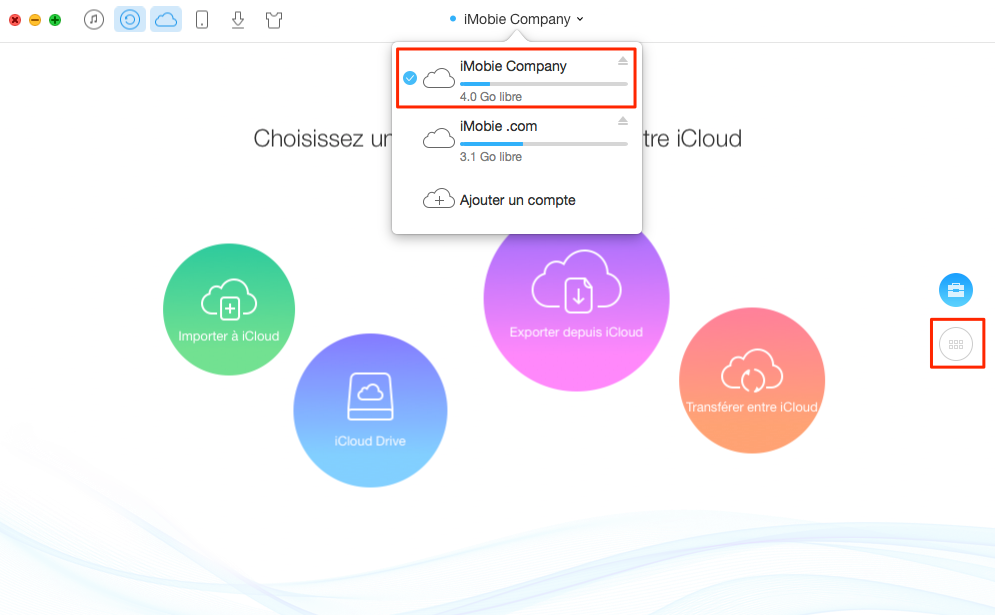Viewport: 995px width, 615px height.
Task: Click the '4.0 Go libre' text
Action: tap(491, 96)
